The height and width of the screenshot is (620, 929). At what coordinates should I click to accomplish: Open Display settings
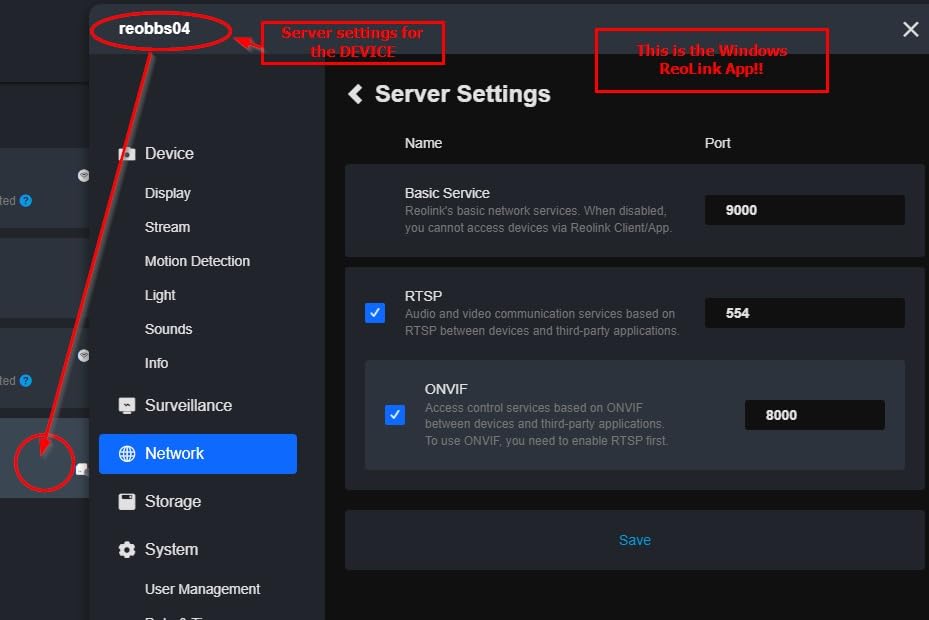(168, 193)
